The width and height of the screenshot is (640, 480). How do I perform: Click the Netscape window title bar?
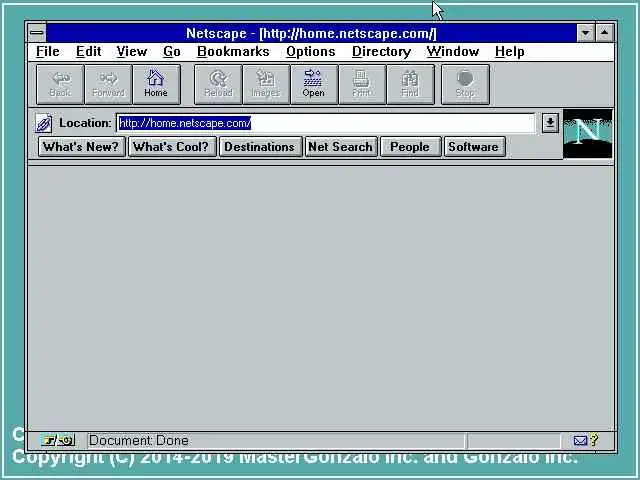(x=311, y=33)
